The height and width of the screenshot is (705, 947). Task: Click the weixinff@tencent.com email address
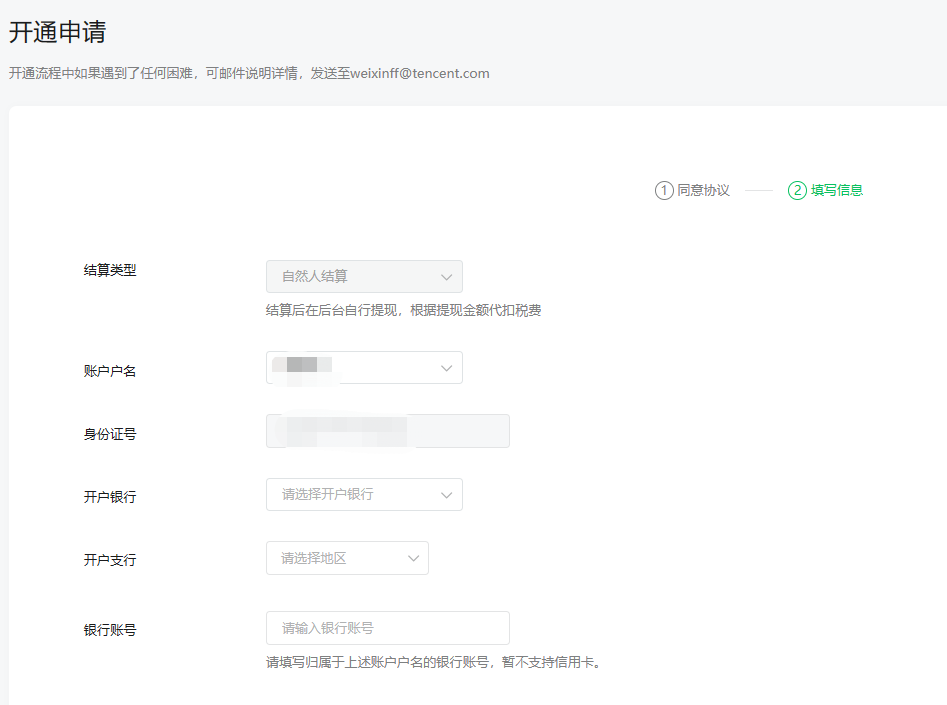[x=420, y=73]
